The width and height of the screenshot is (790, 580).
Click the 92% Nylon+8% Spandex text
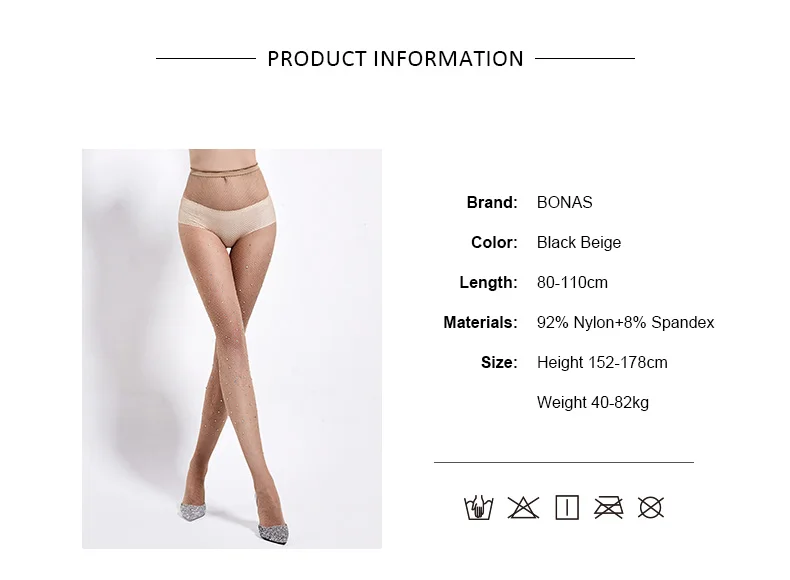(x=625, y=323)
